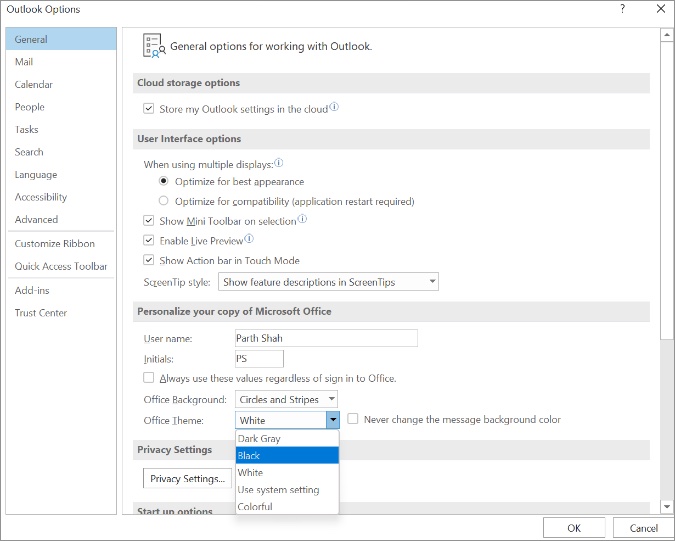This screenshot has width=675, height=541.
Task: Open the Add-ins category
Action: (x=61, y=291)
